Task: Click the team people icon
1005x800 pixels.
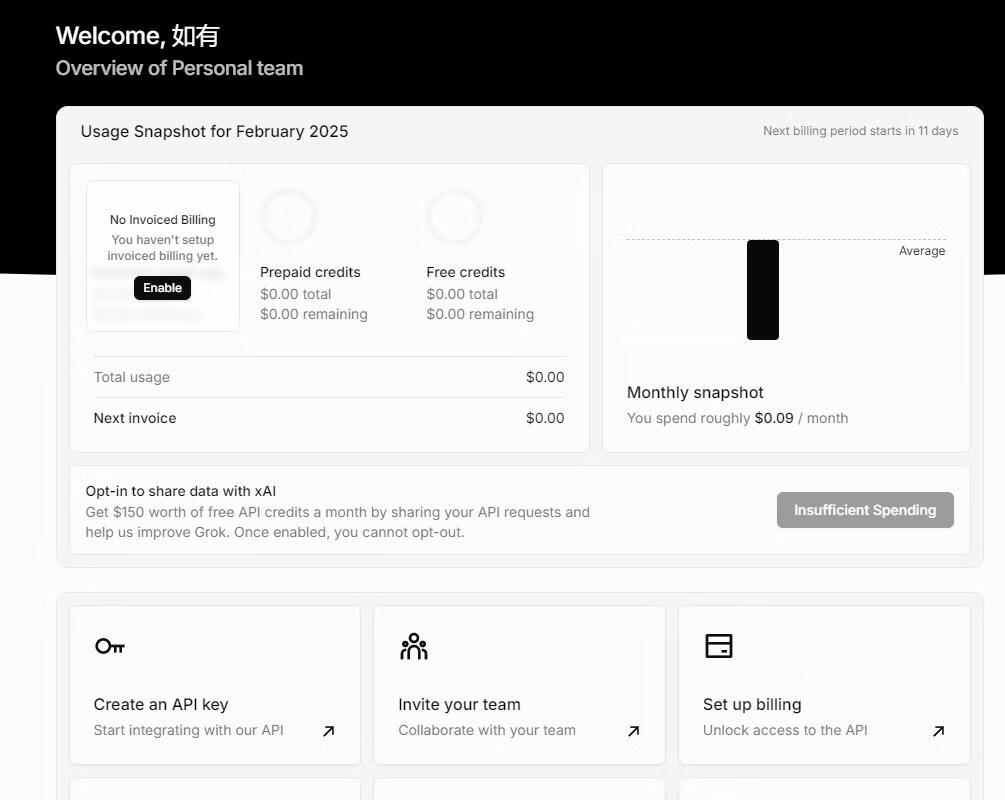Action: [413, 647]
